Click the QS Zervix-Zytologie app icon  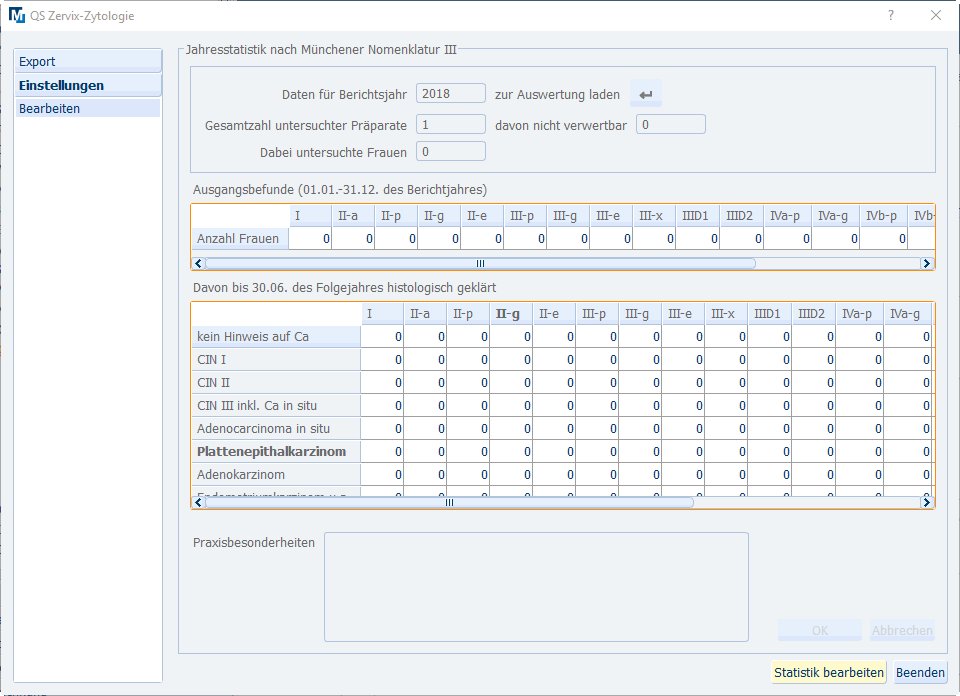16,16
